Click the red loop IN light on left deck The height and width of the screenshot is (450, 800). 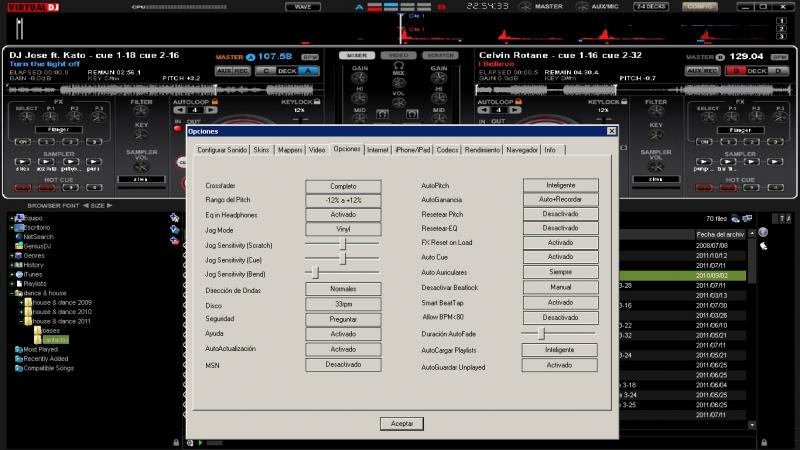click(x=178, y=128)
